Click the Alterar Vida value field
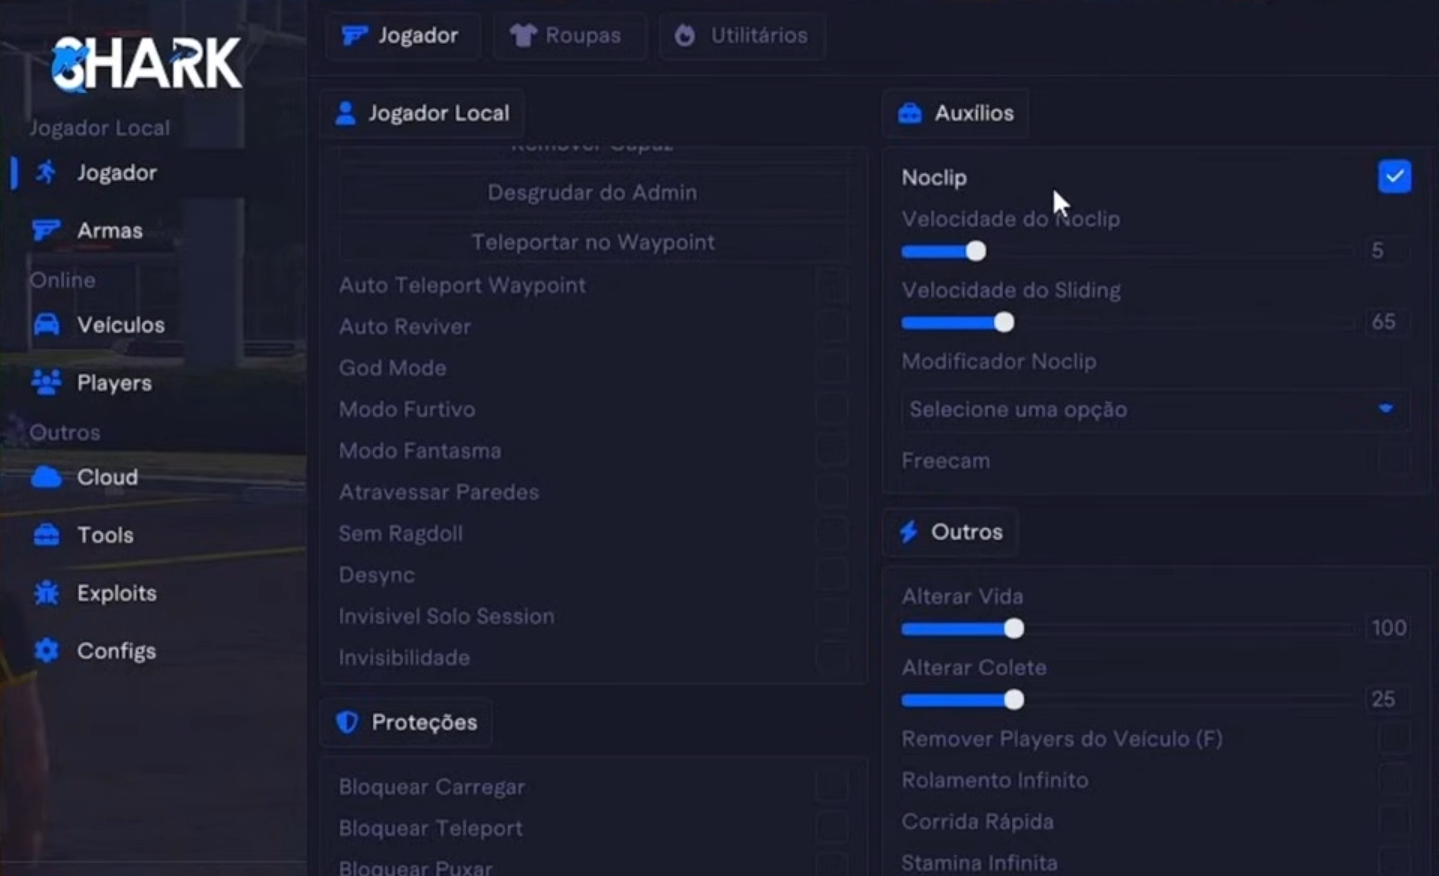Viewport: 1439px width, 876px height. pyautogui.click(x=1388, y=628)
